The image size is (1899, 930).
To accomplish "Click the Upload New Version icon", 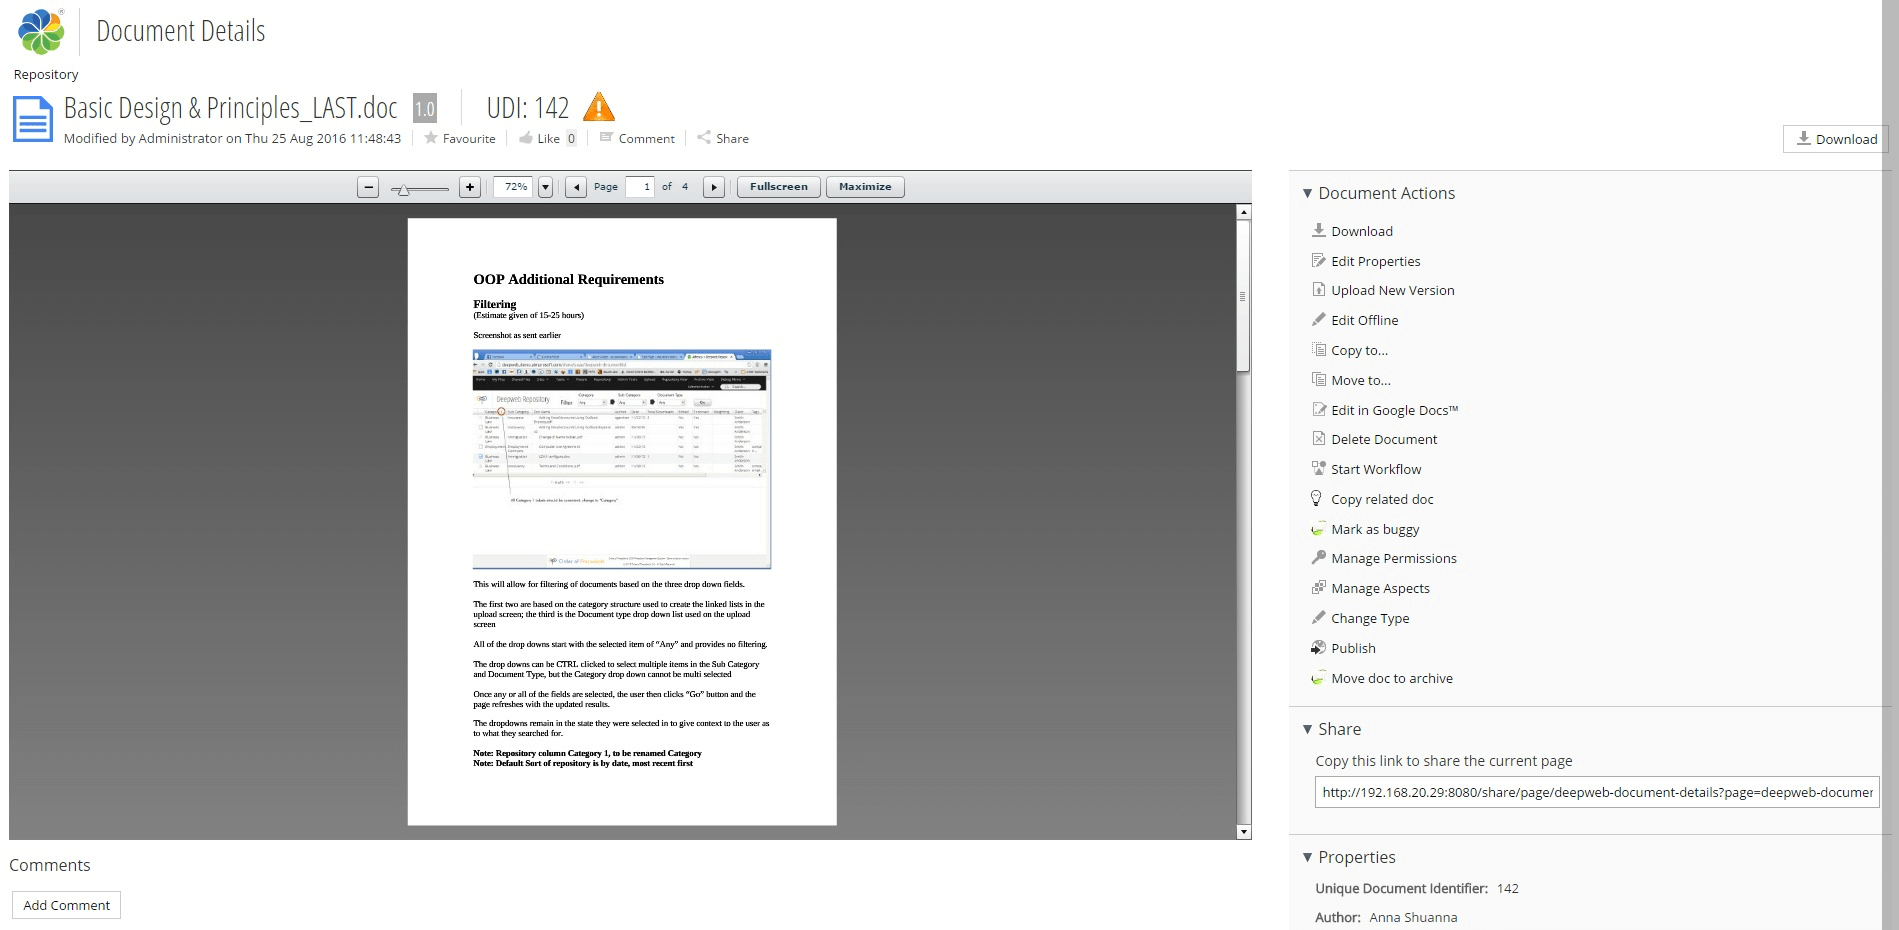I will (1318, 290).
